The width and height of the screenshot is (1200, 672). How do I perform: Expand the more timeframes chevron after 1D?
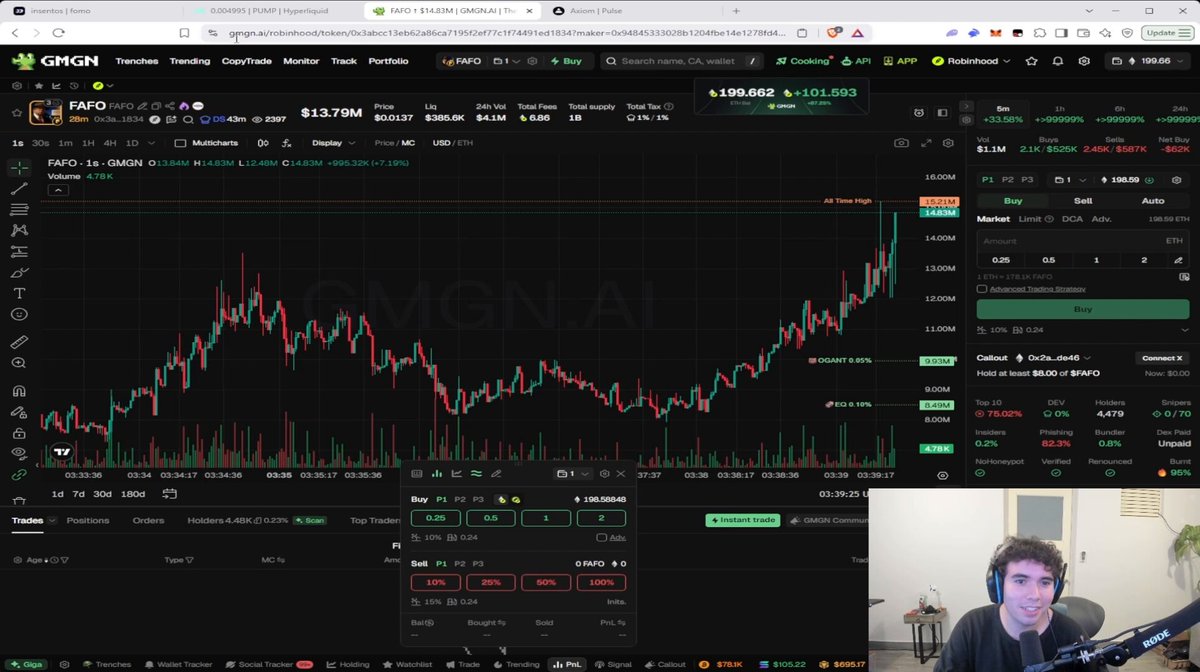152,143
